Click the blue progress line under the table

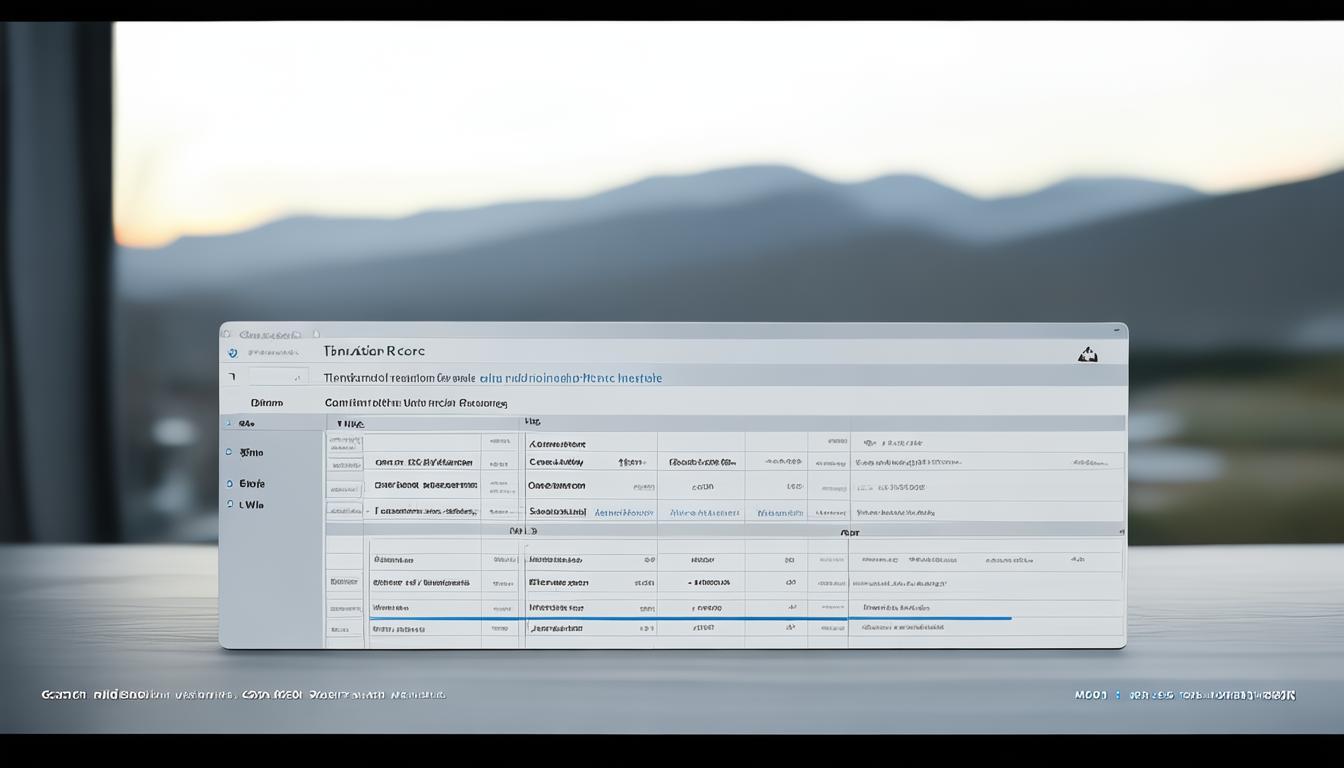(x=690, y=618)
